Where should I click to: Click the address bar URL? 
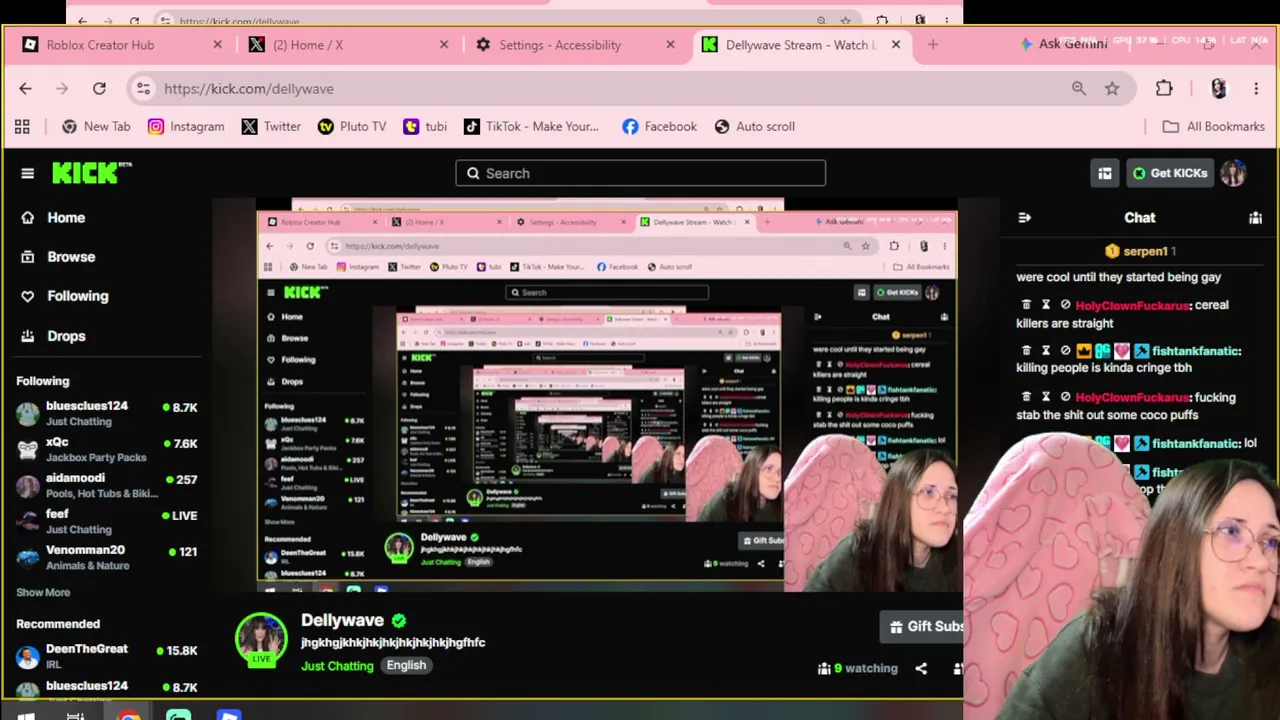[249, 89]
